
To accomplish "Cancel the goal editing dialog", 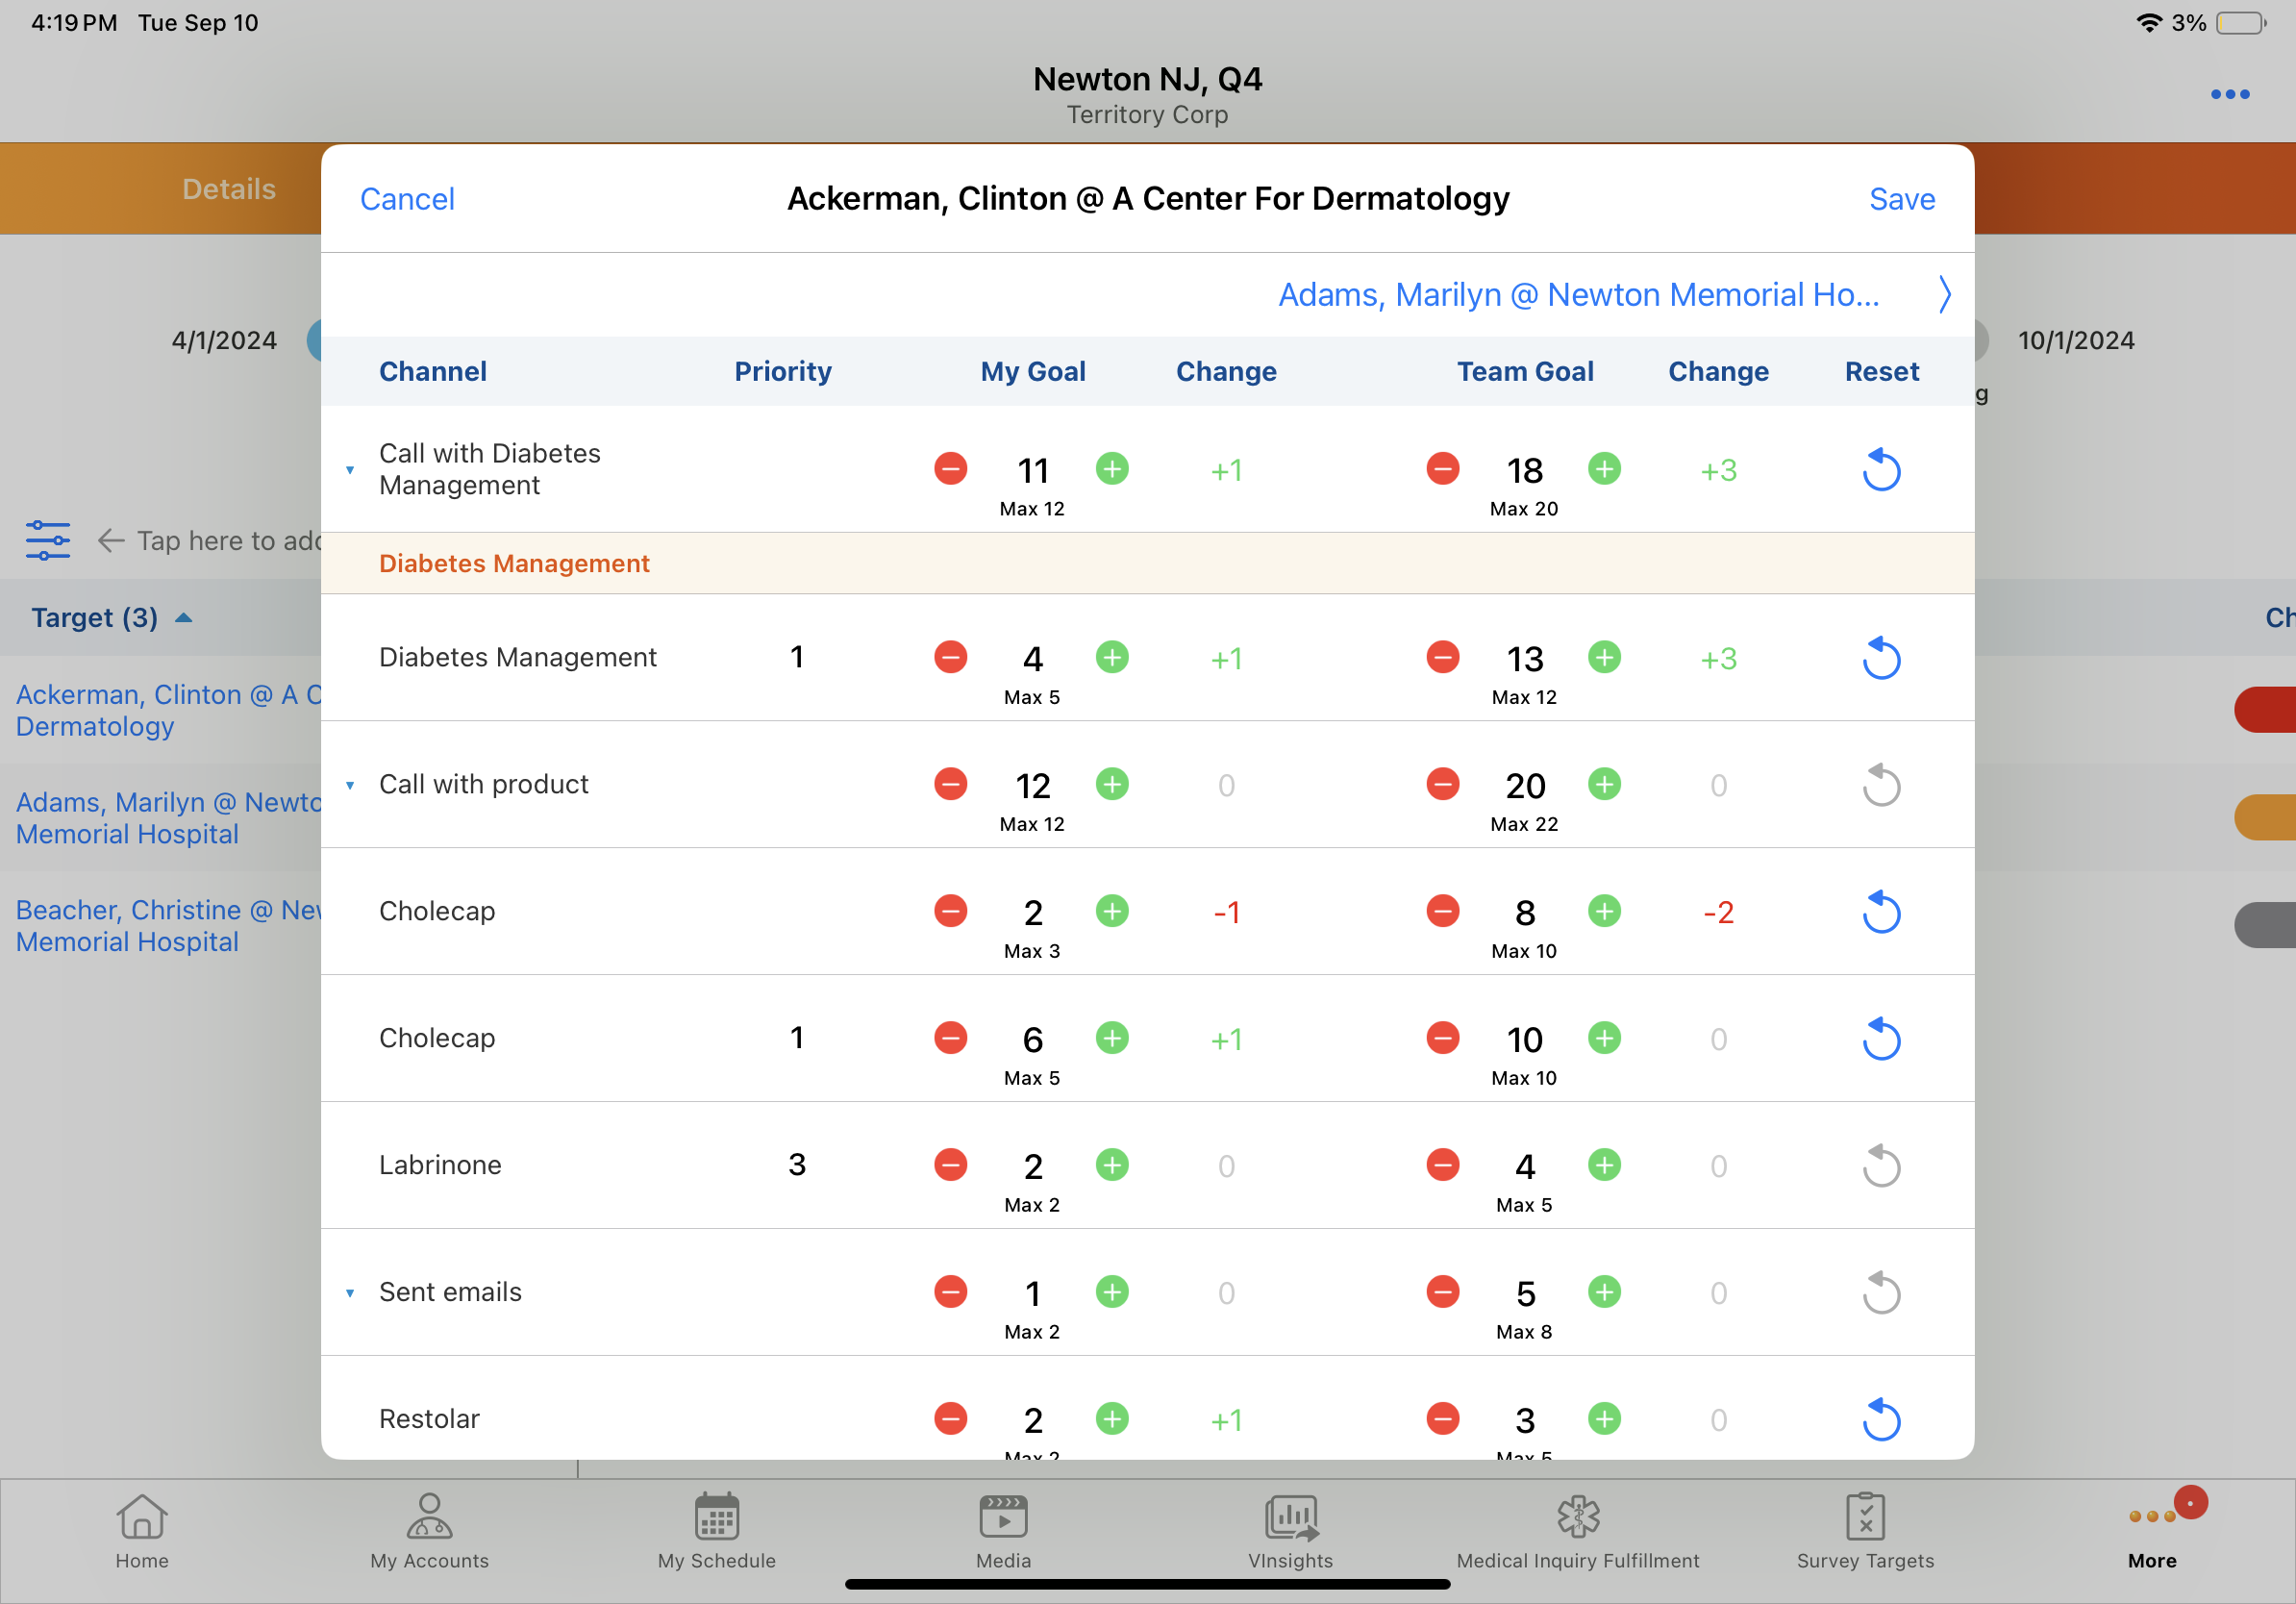I will point(407,199).
